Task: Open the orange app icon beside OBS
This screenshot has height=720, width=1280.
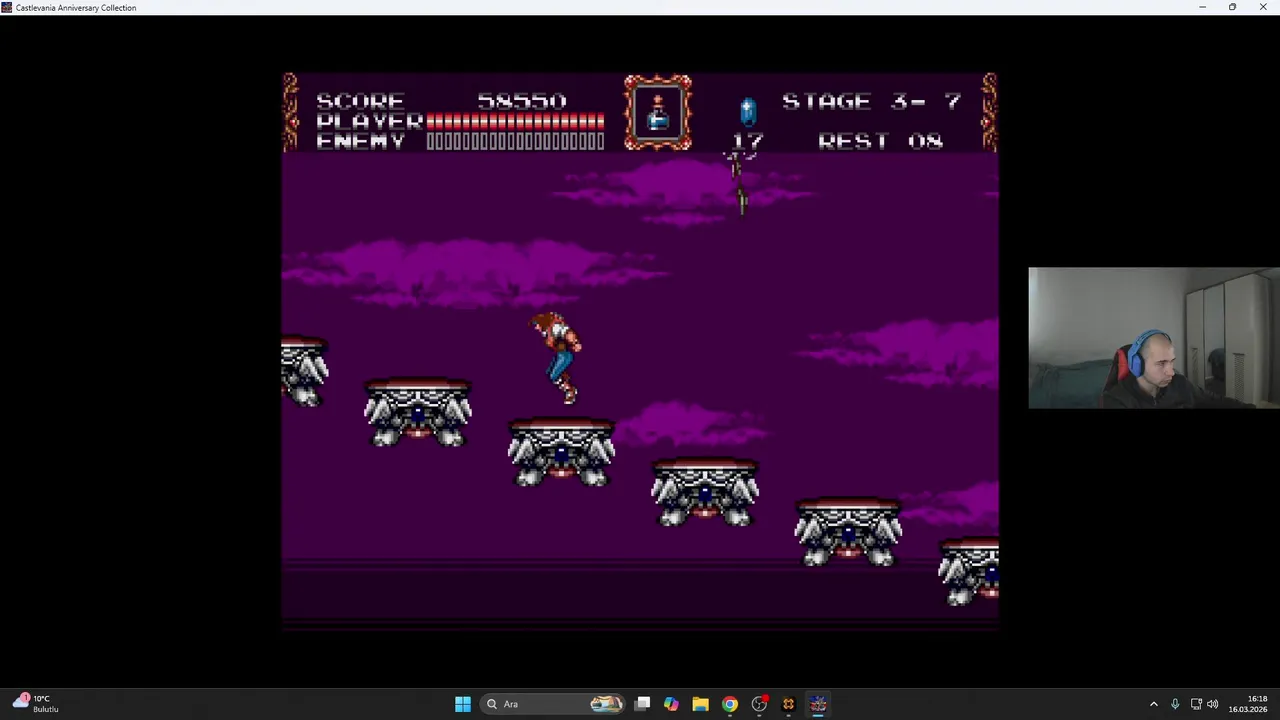Action: [788, 704]
